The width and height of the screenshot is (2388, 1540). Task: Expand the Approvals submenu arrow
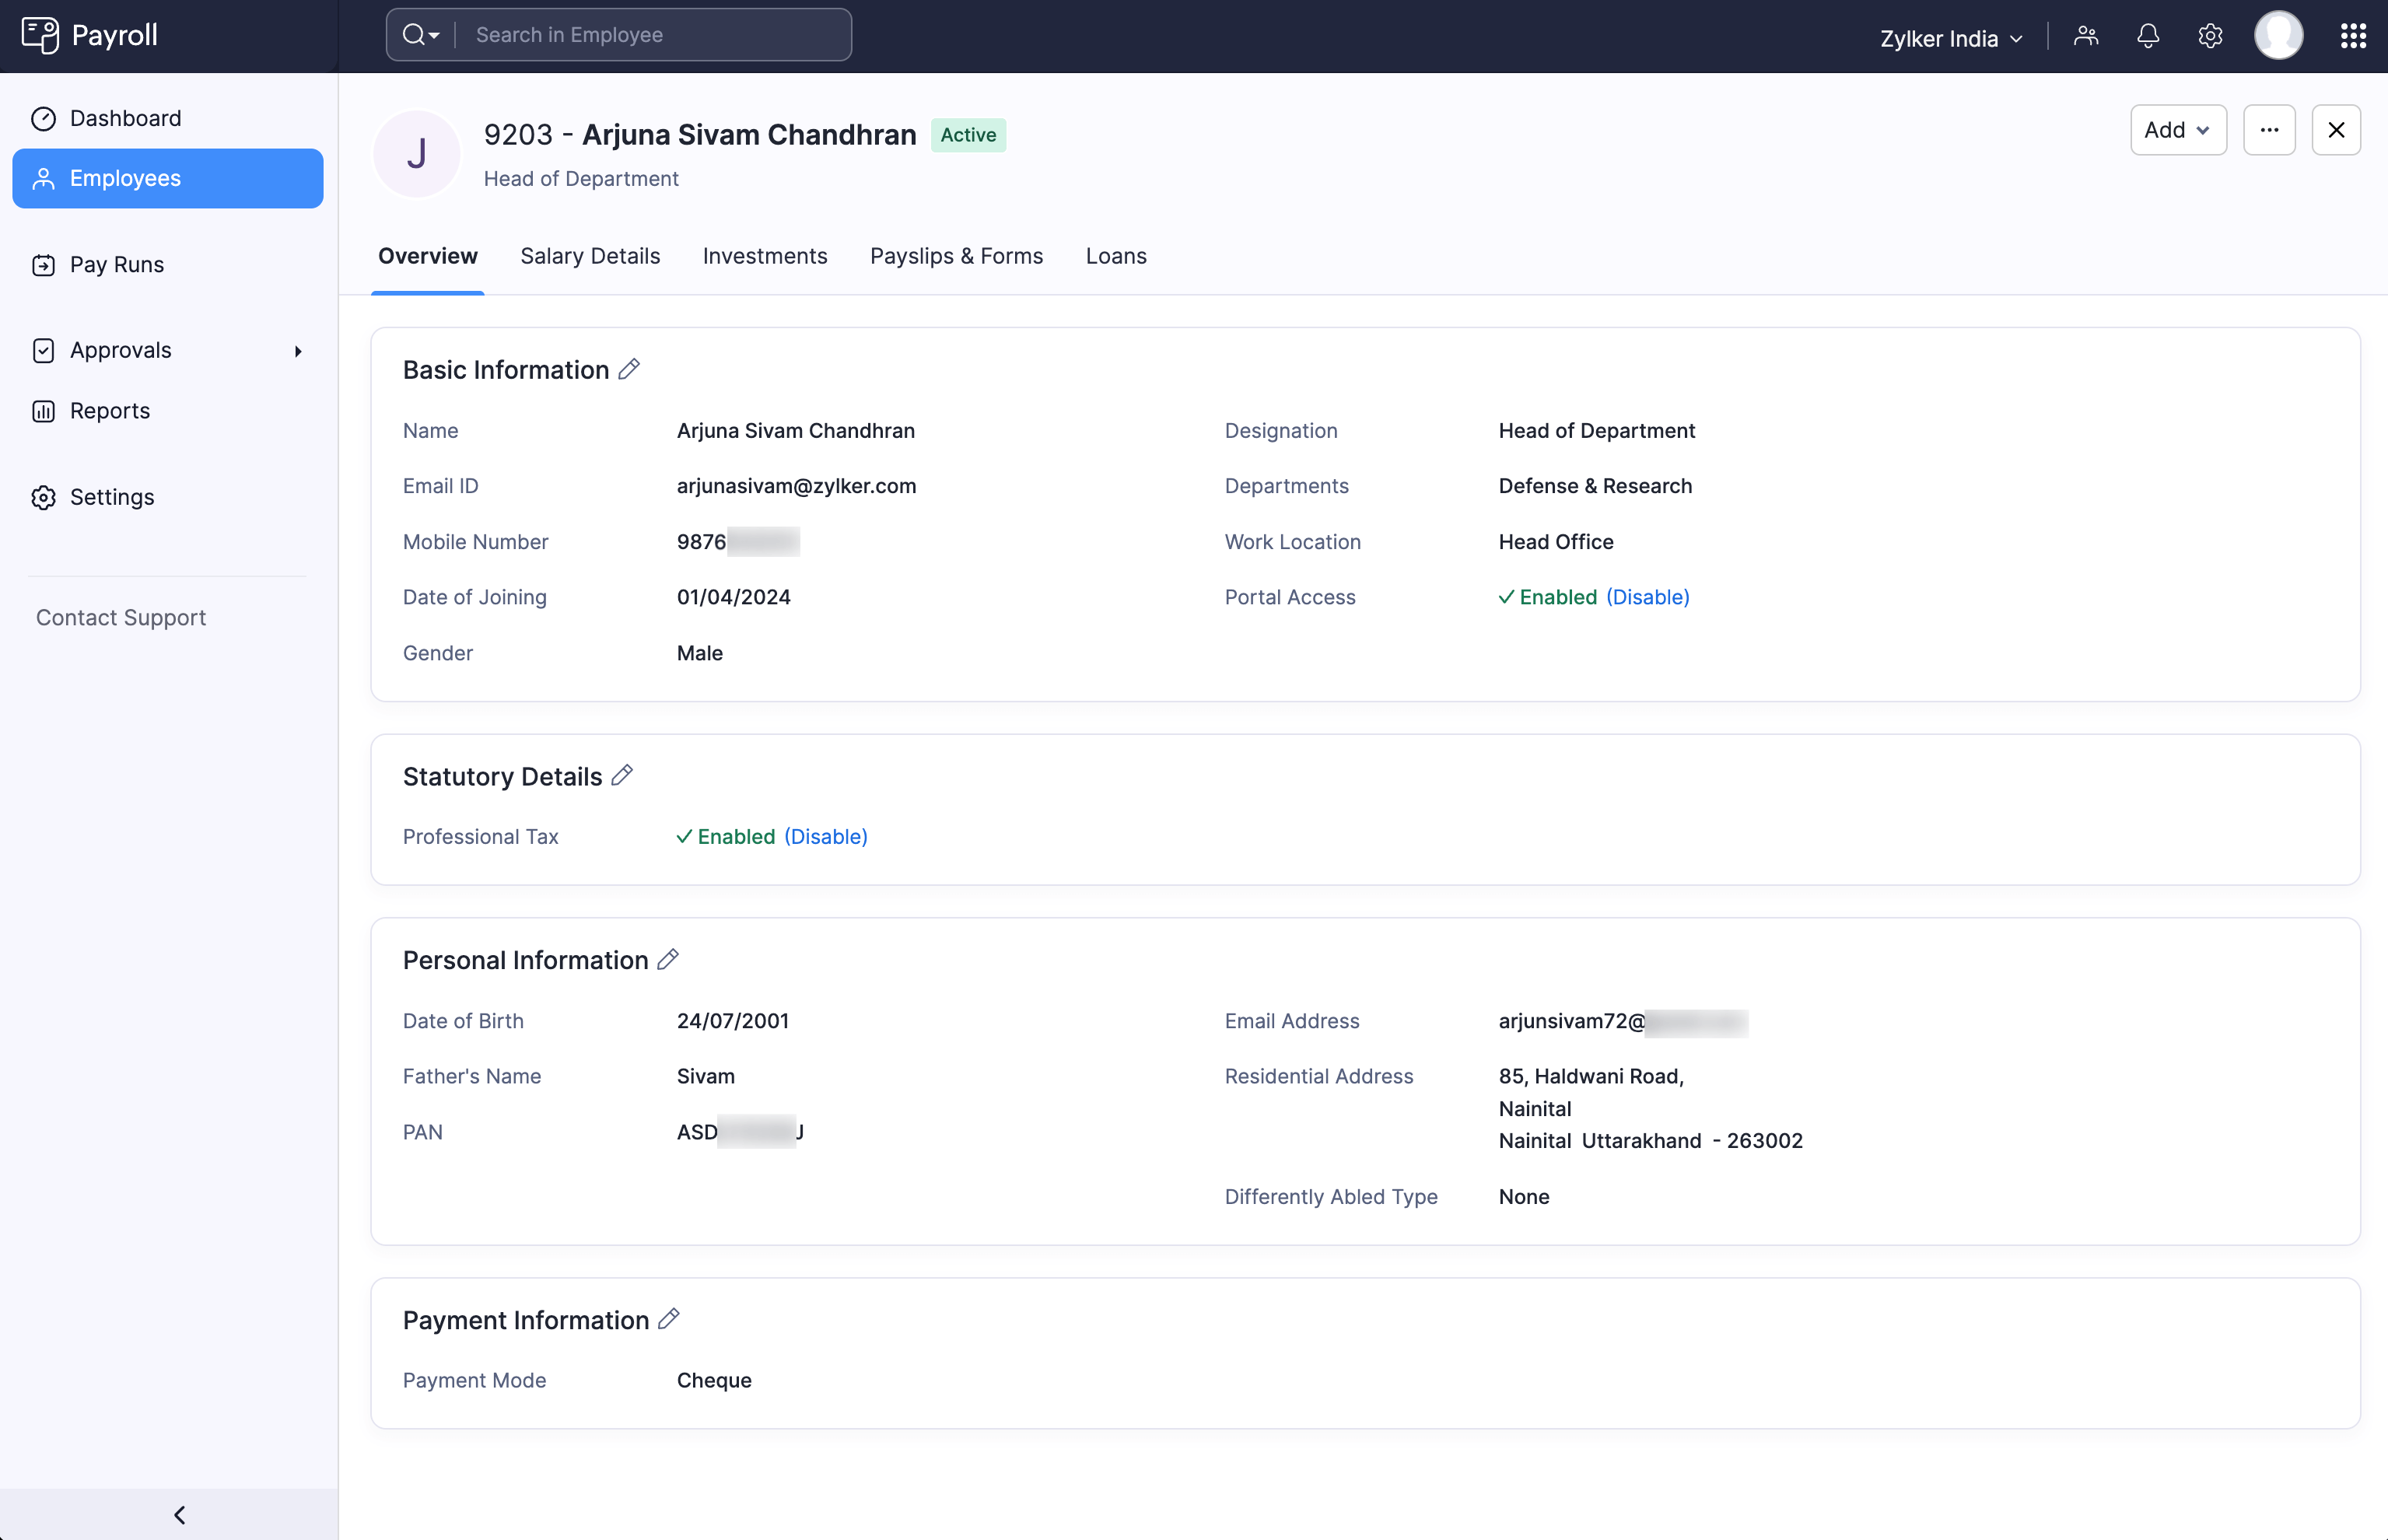(x=297, y=351)
